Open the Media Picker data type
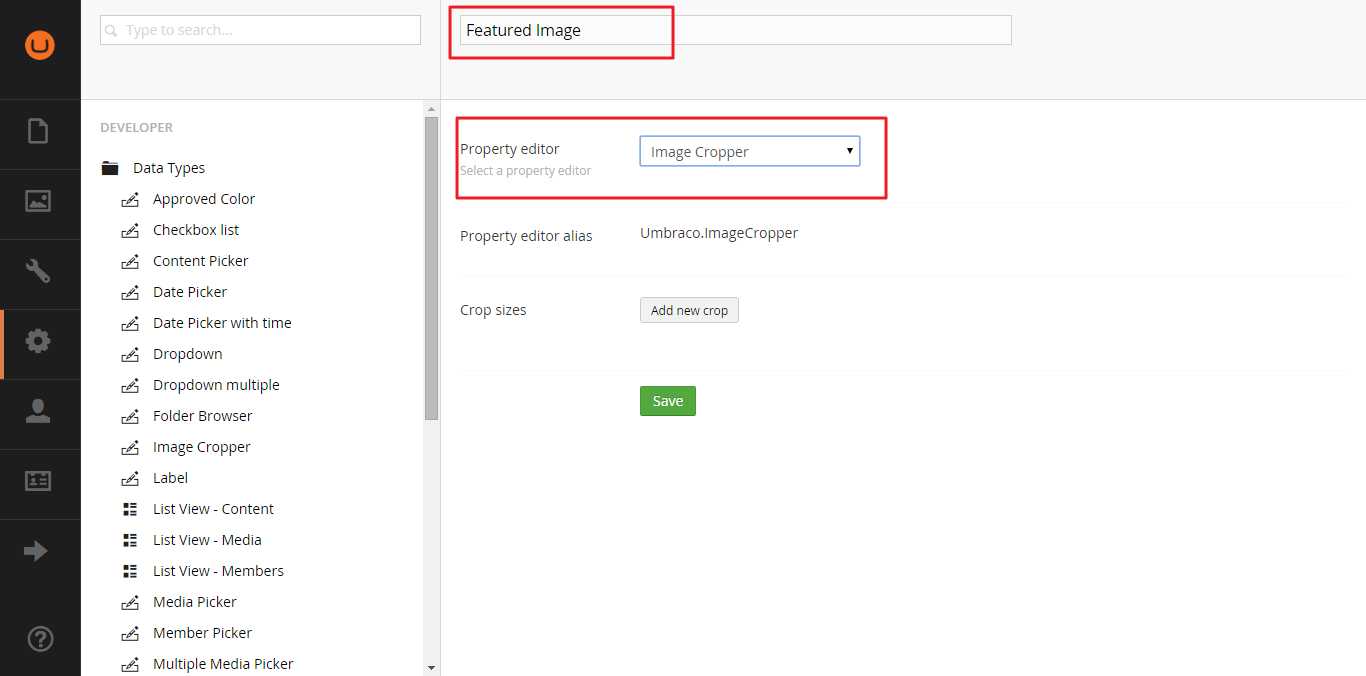This screenshot has width=1366, height=676. coord(195,602)
